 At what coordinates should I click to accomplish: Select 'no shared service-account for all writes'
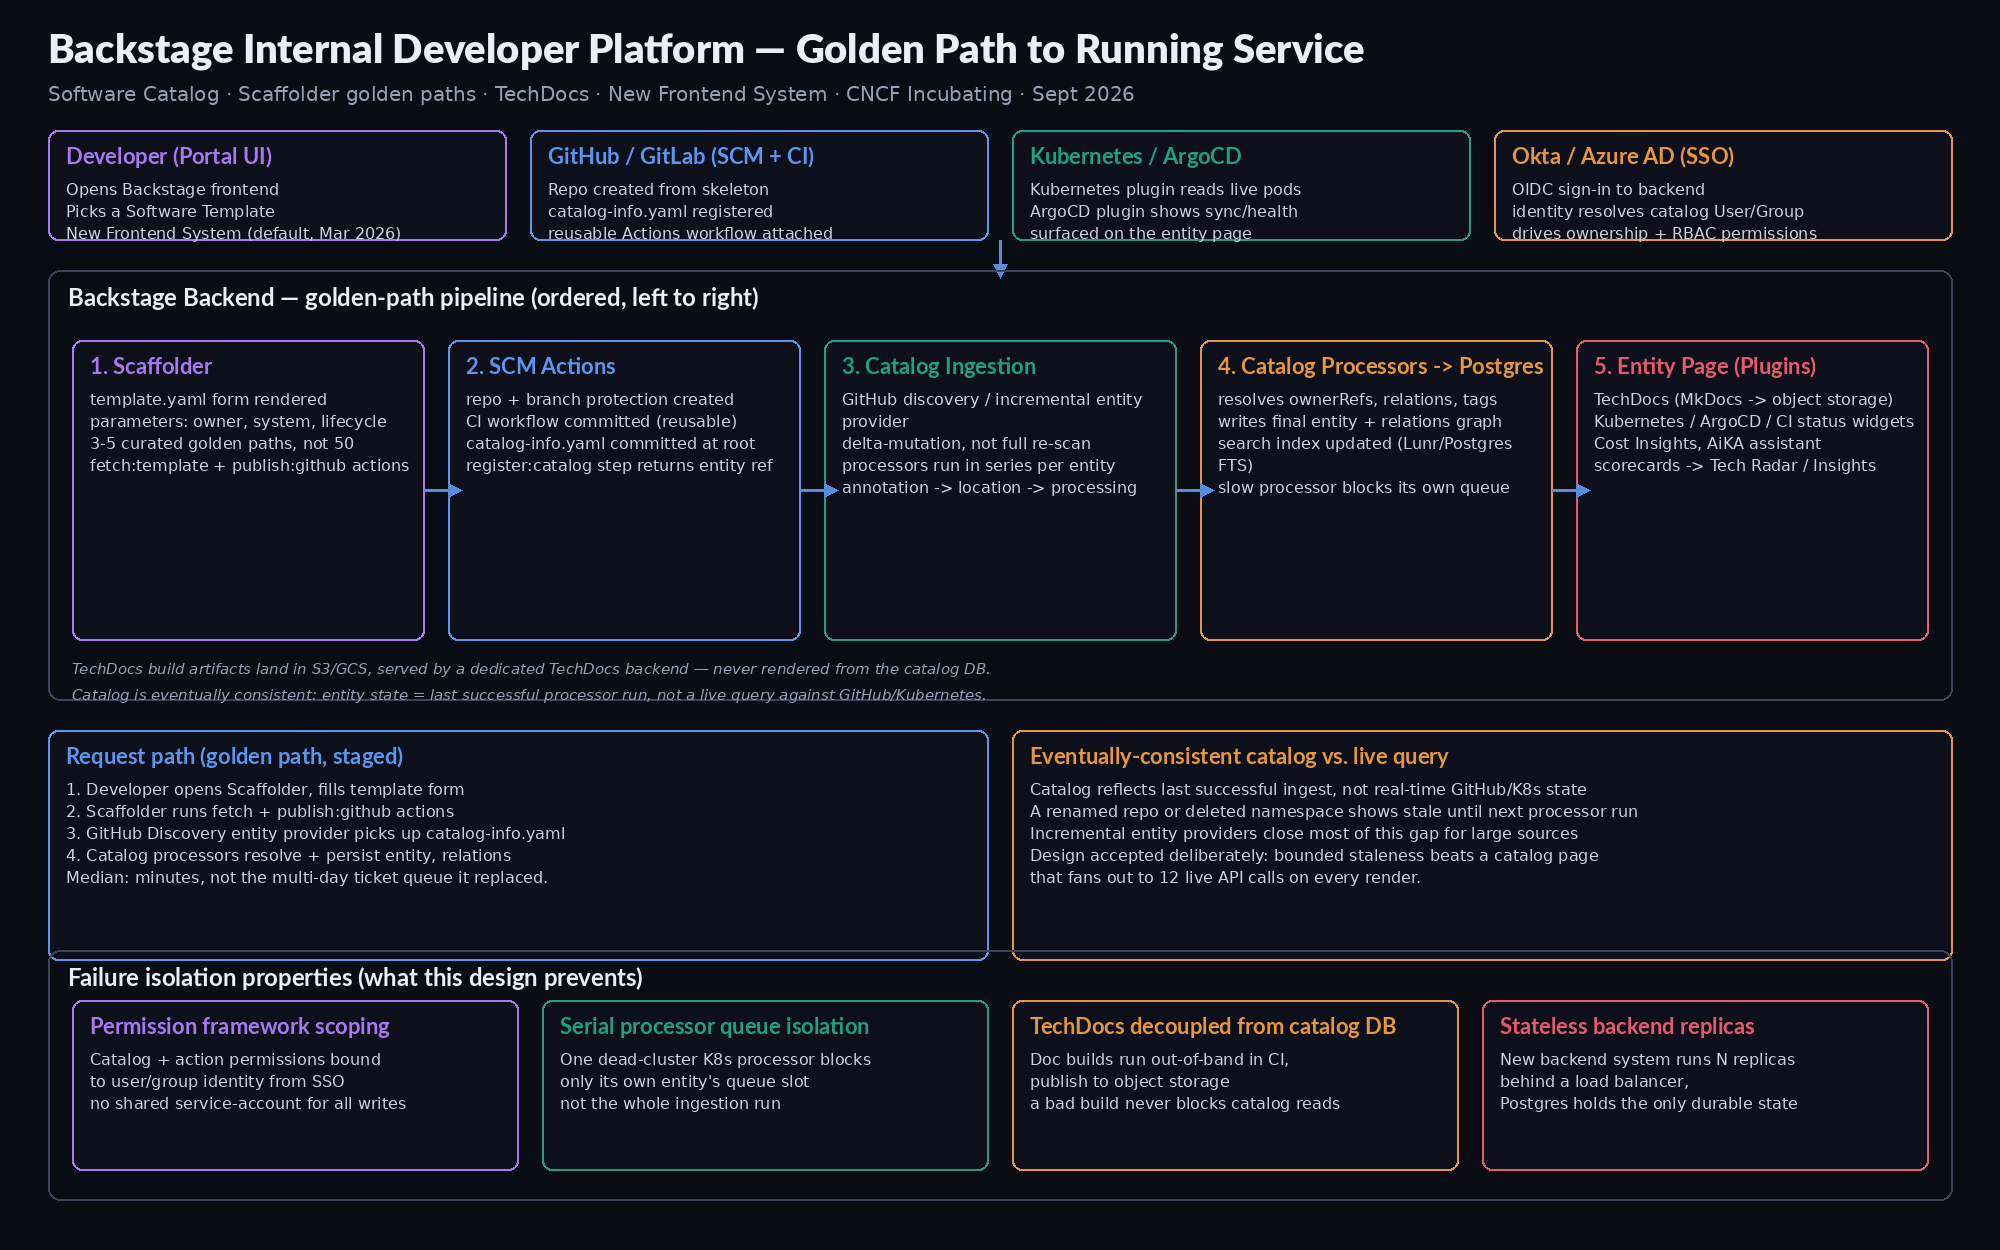point(248,1103)
